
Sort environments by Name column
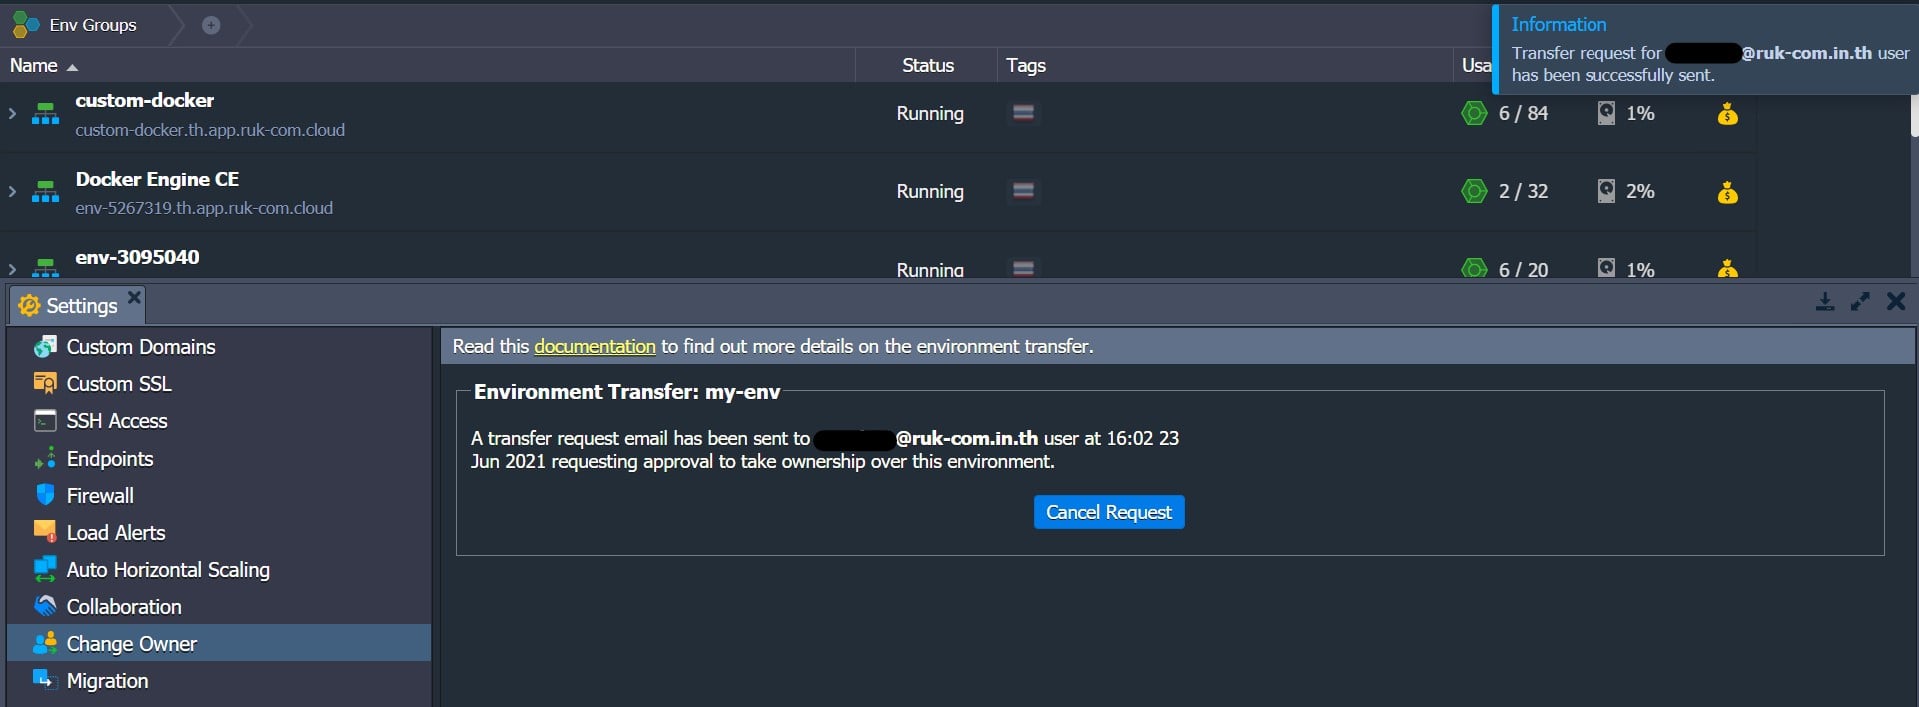[43, 65]
